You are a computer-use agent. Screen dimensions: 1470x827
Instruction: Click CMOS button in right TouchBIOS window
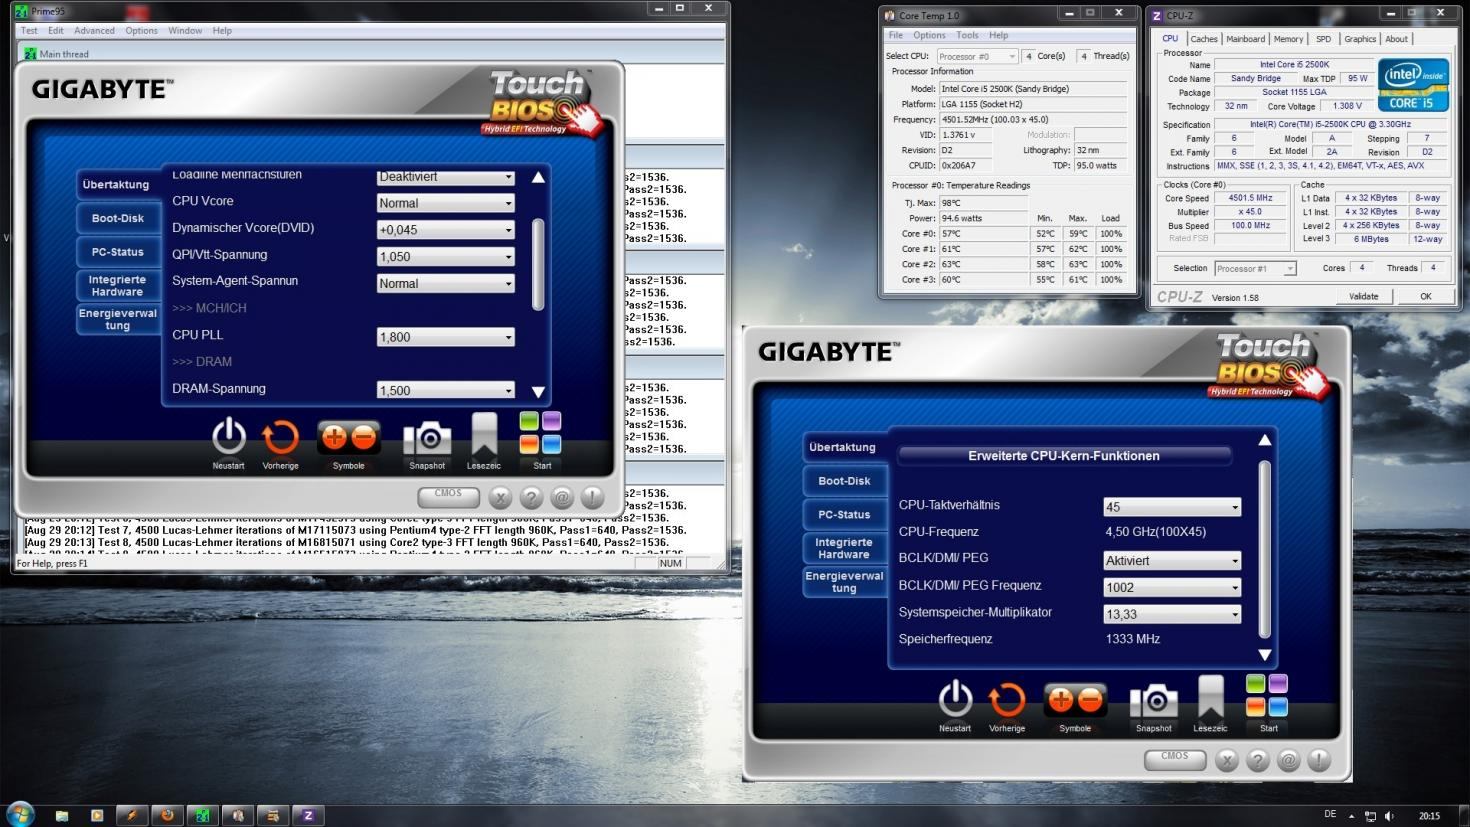tap(1175, 759)
